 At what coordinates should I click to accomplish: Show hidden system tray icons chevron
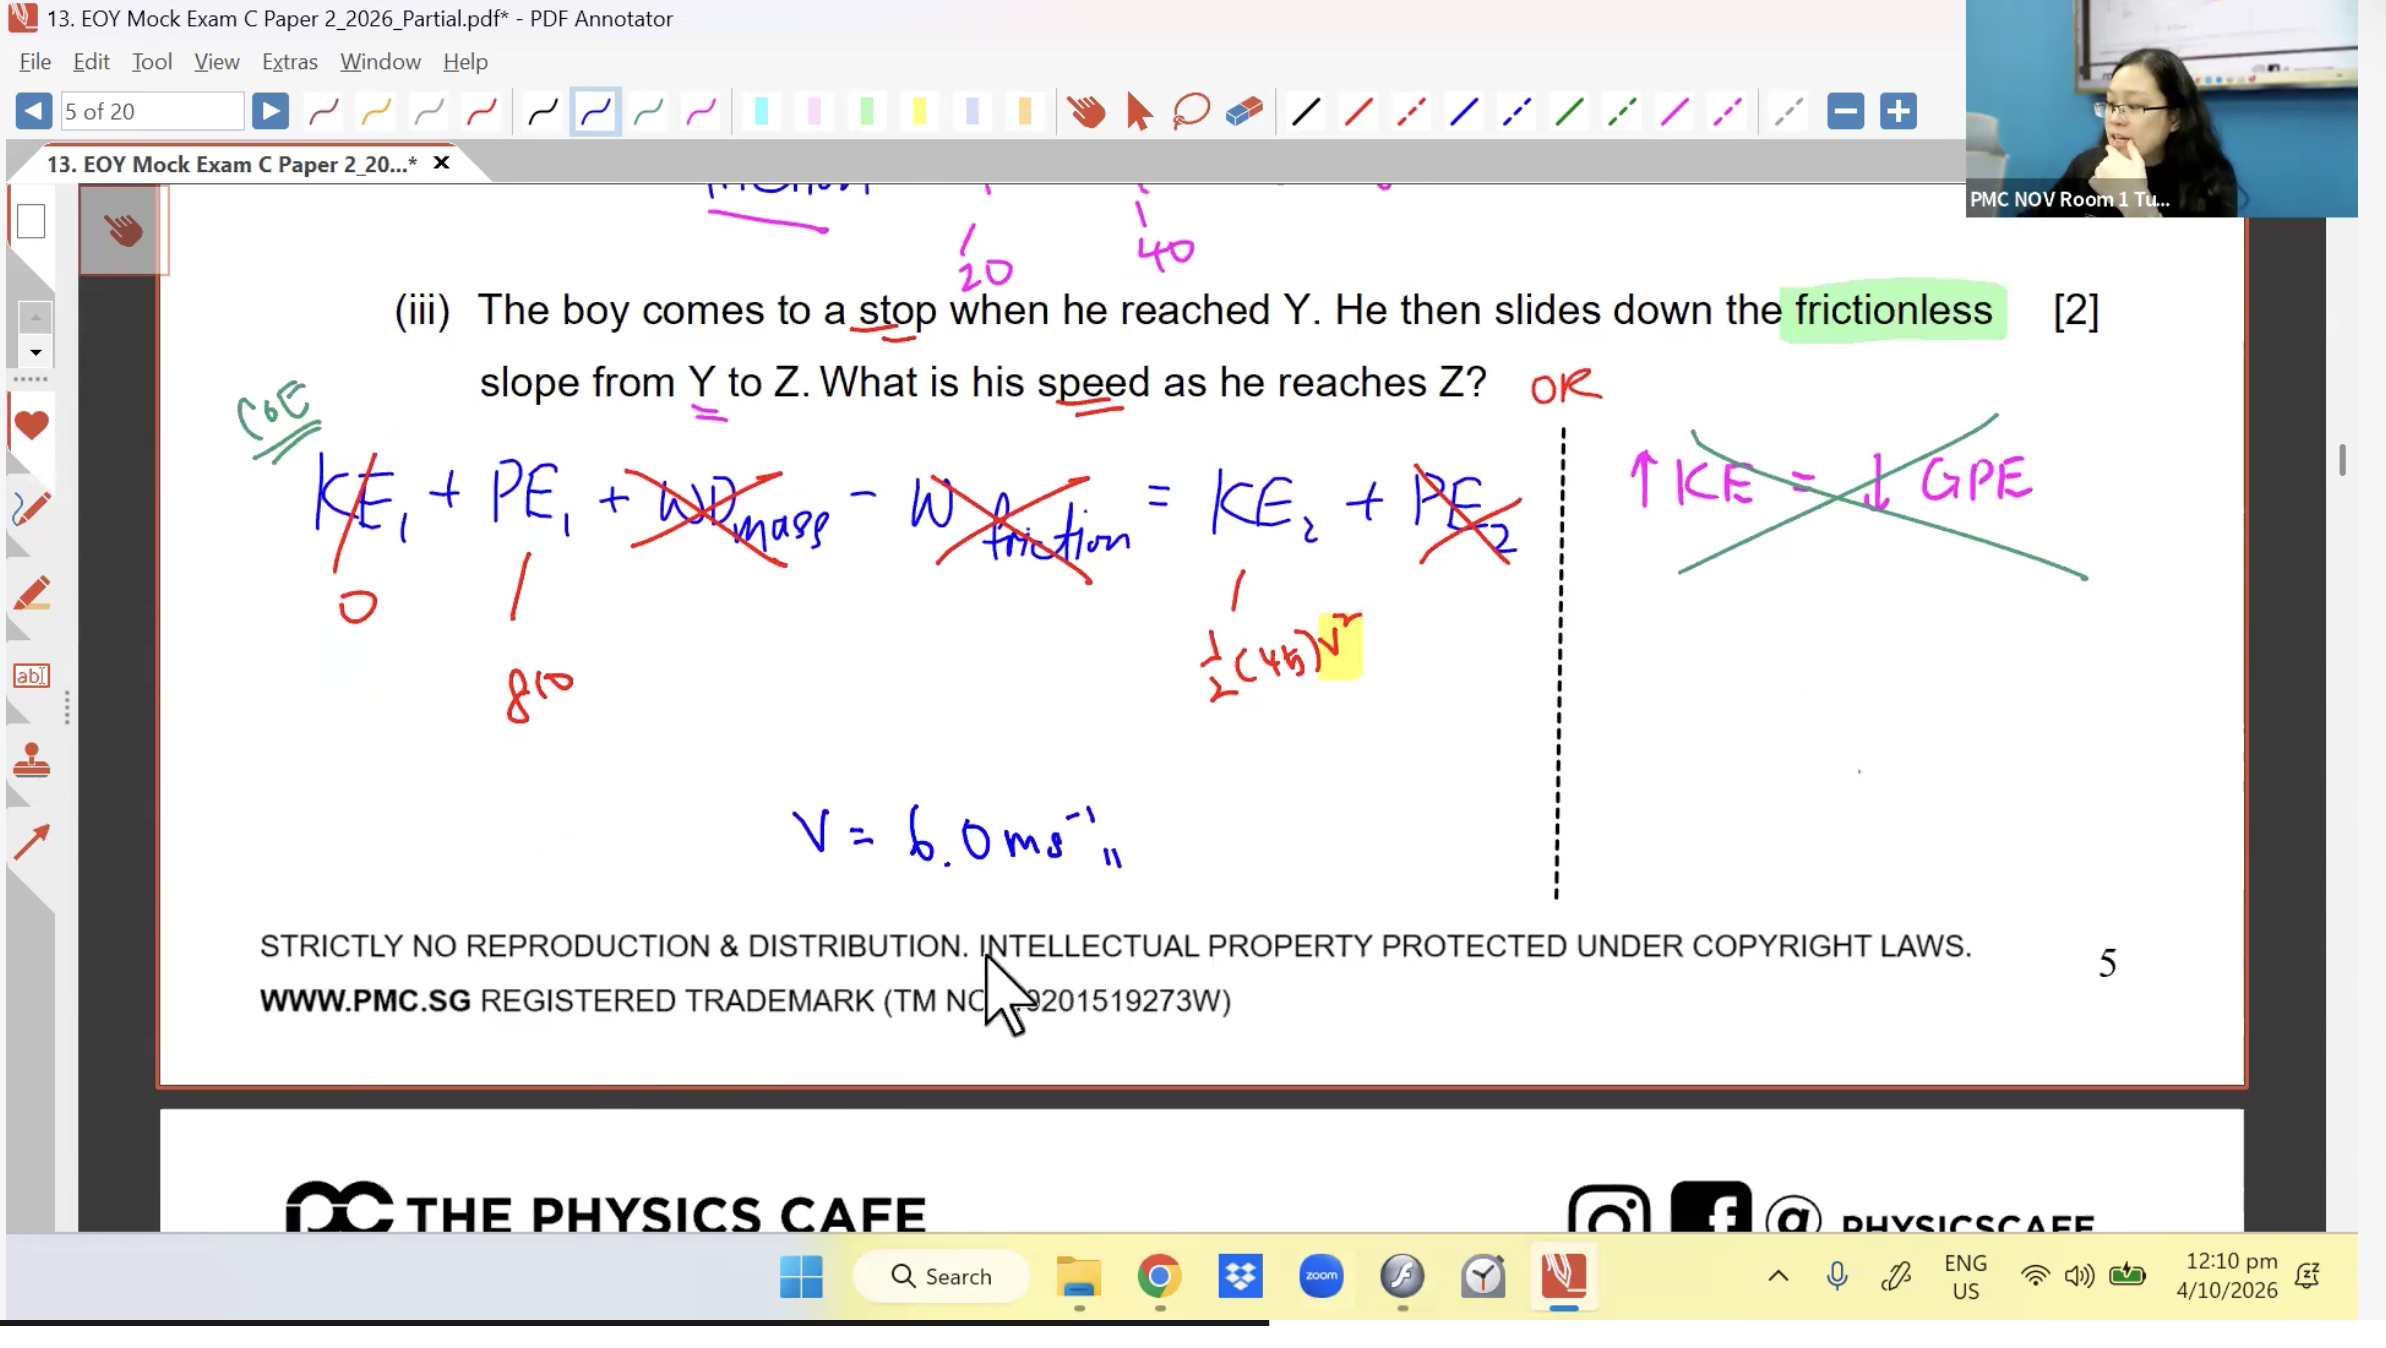[x=1778, y=1276]
